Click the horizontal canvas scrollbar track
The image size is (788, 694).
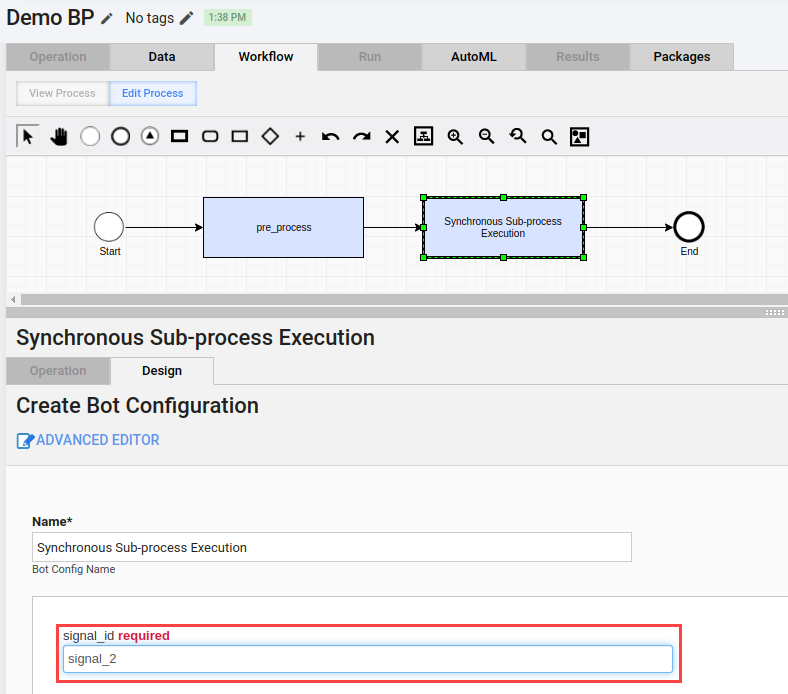(404, 300)
